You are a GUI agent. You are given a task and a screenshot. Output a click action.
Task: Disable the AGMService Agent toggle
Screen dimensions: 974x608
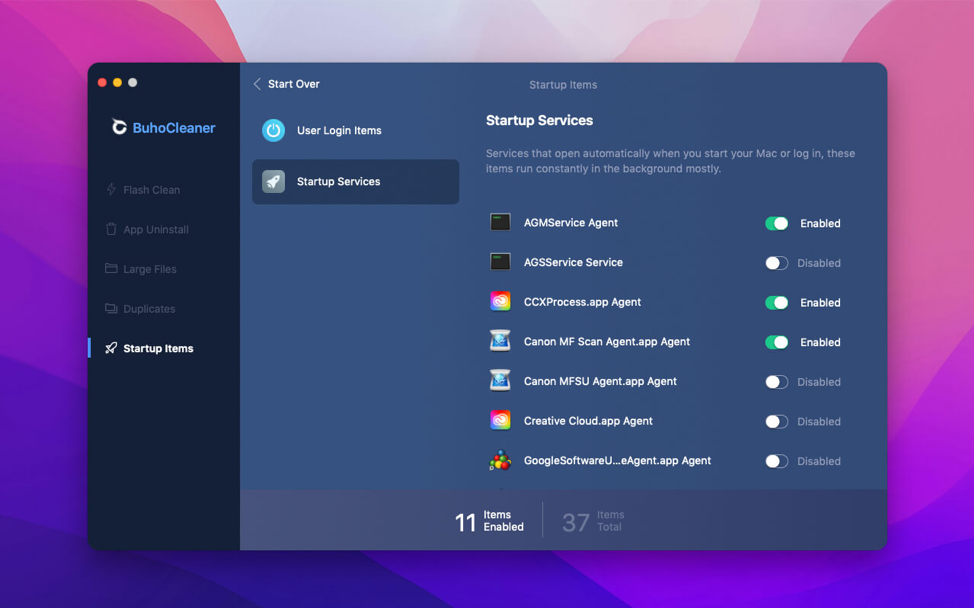[776, 223]
